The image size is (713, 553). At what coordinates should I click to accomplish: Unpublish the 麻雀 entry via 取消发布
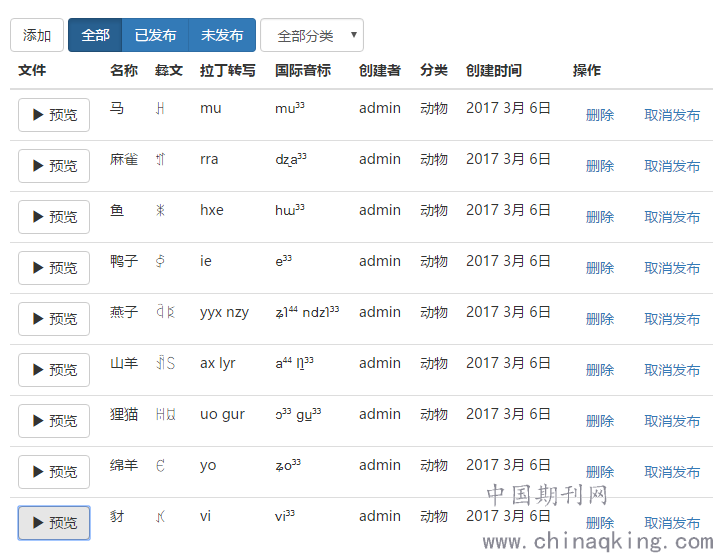672,166
